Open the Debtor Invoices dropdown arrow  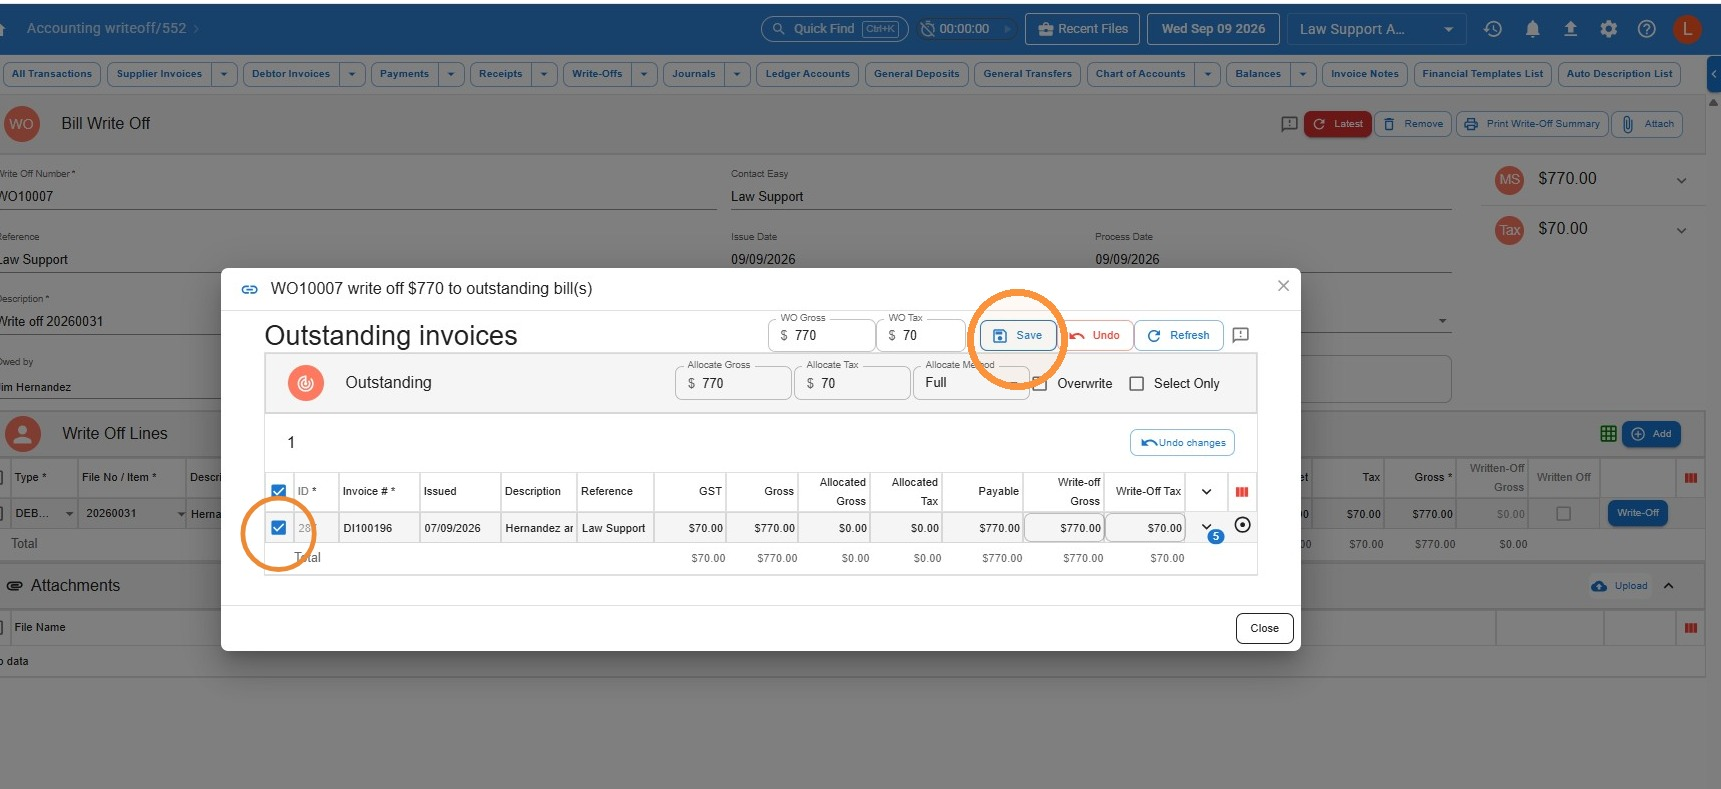352,74
